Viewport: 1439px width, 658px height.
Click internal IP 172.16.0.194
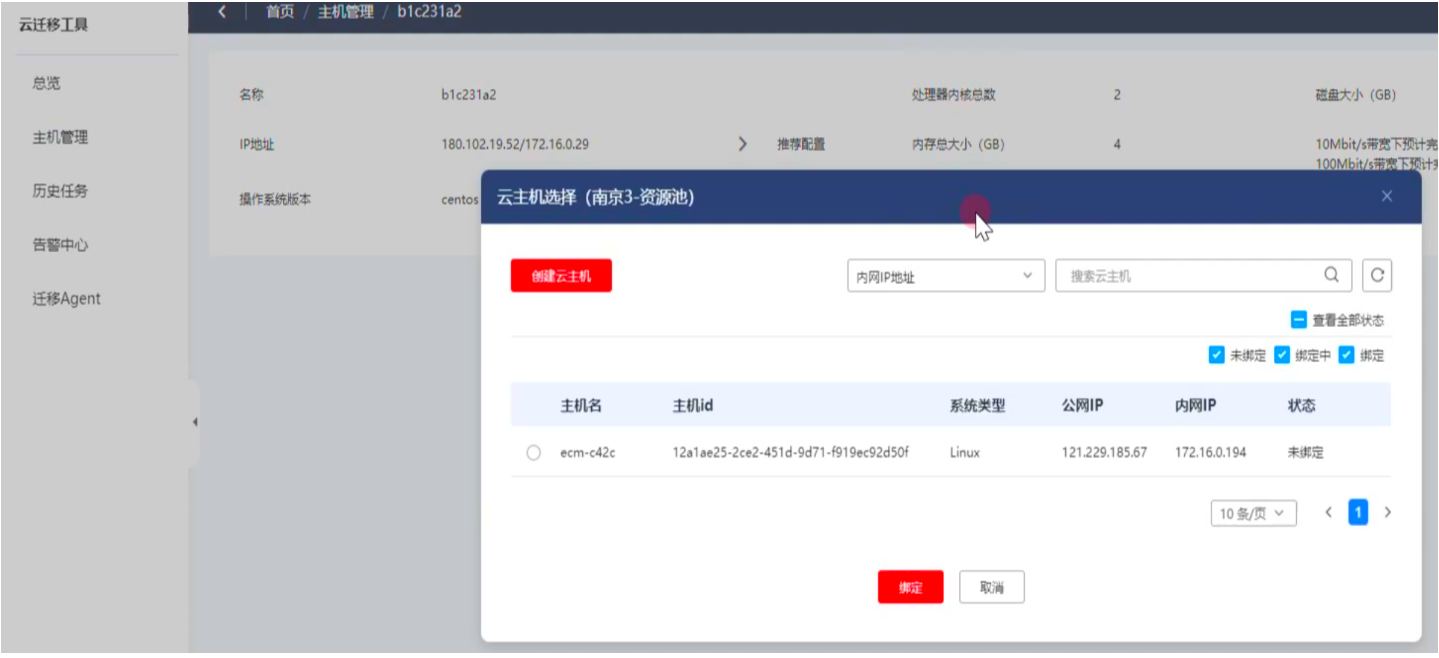pyautogui.click(x=1210, y=453)
